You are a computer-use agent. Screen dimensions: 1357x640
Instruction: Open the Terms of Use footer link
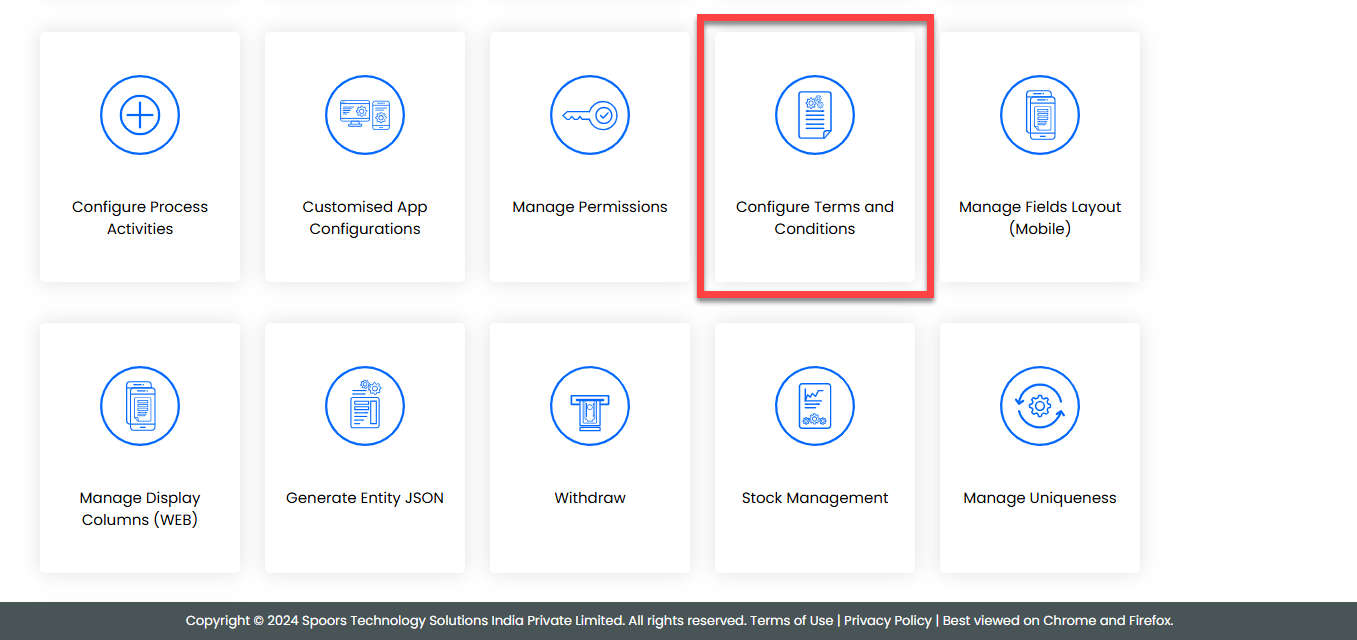tap(791, 620)
